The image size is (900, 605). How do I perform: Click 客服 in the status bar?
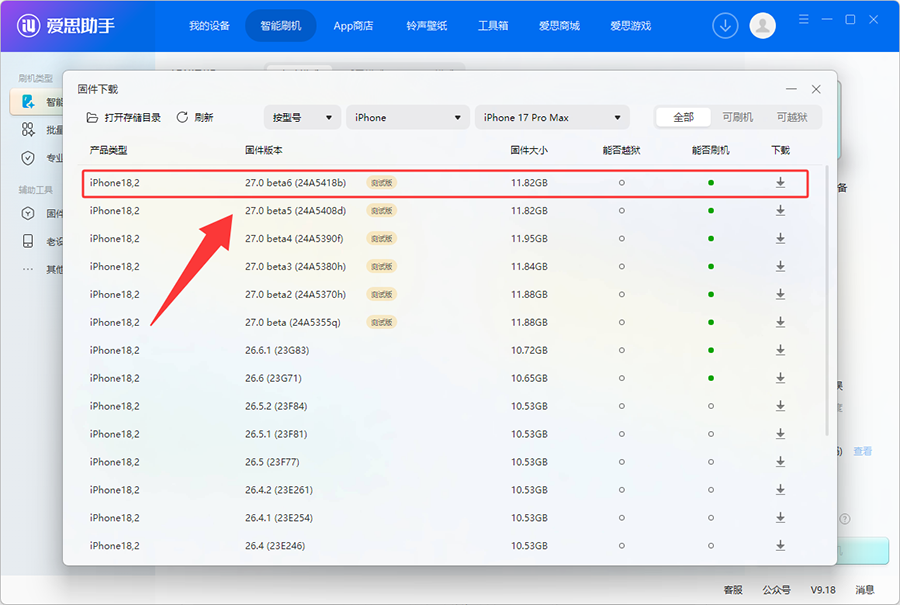732,590
